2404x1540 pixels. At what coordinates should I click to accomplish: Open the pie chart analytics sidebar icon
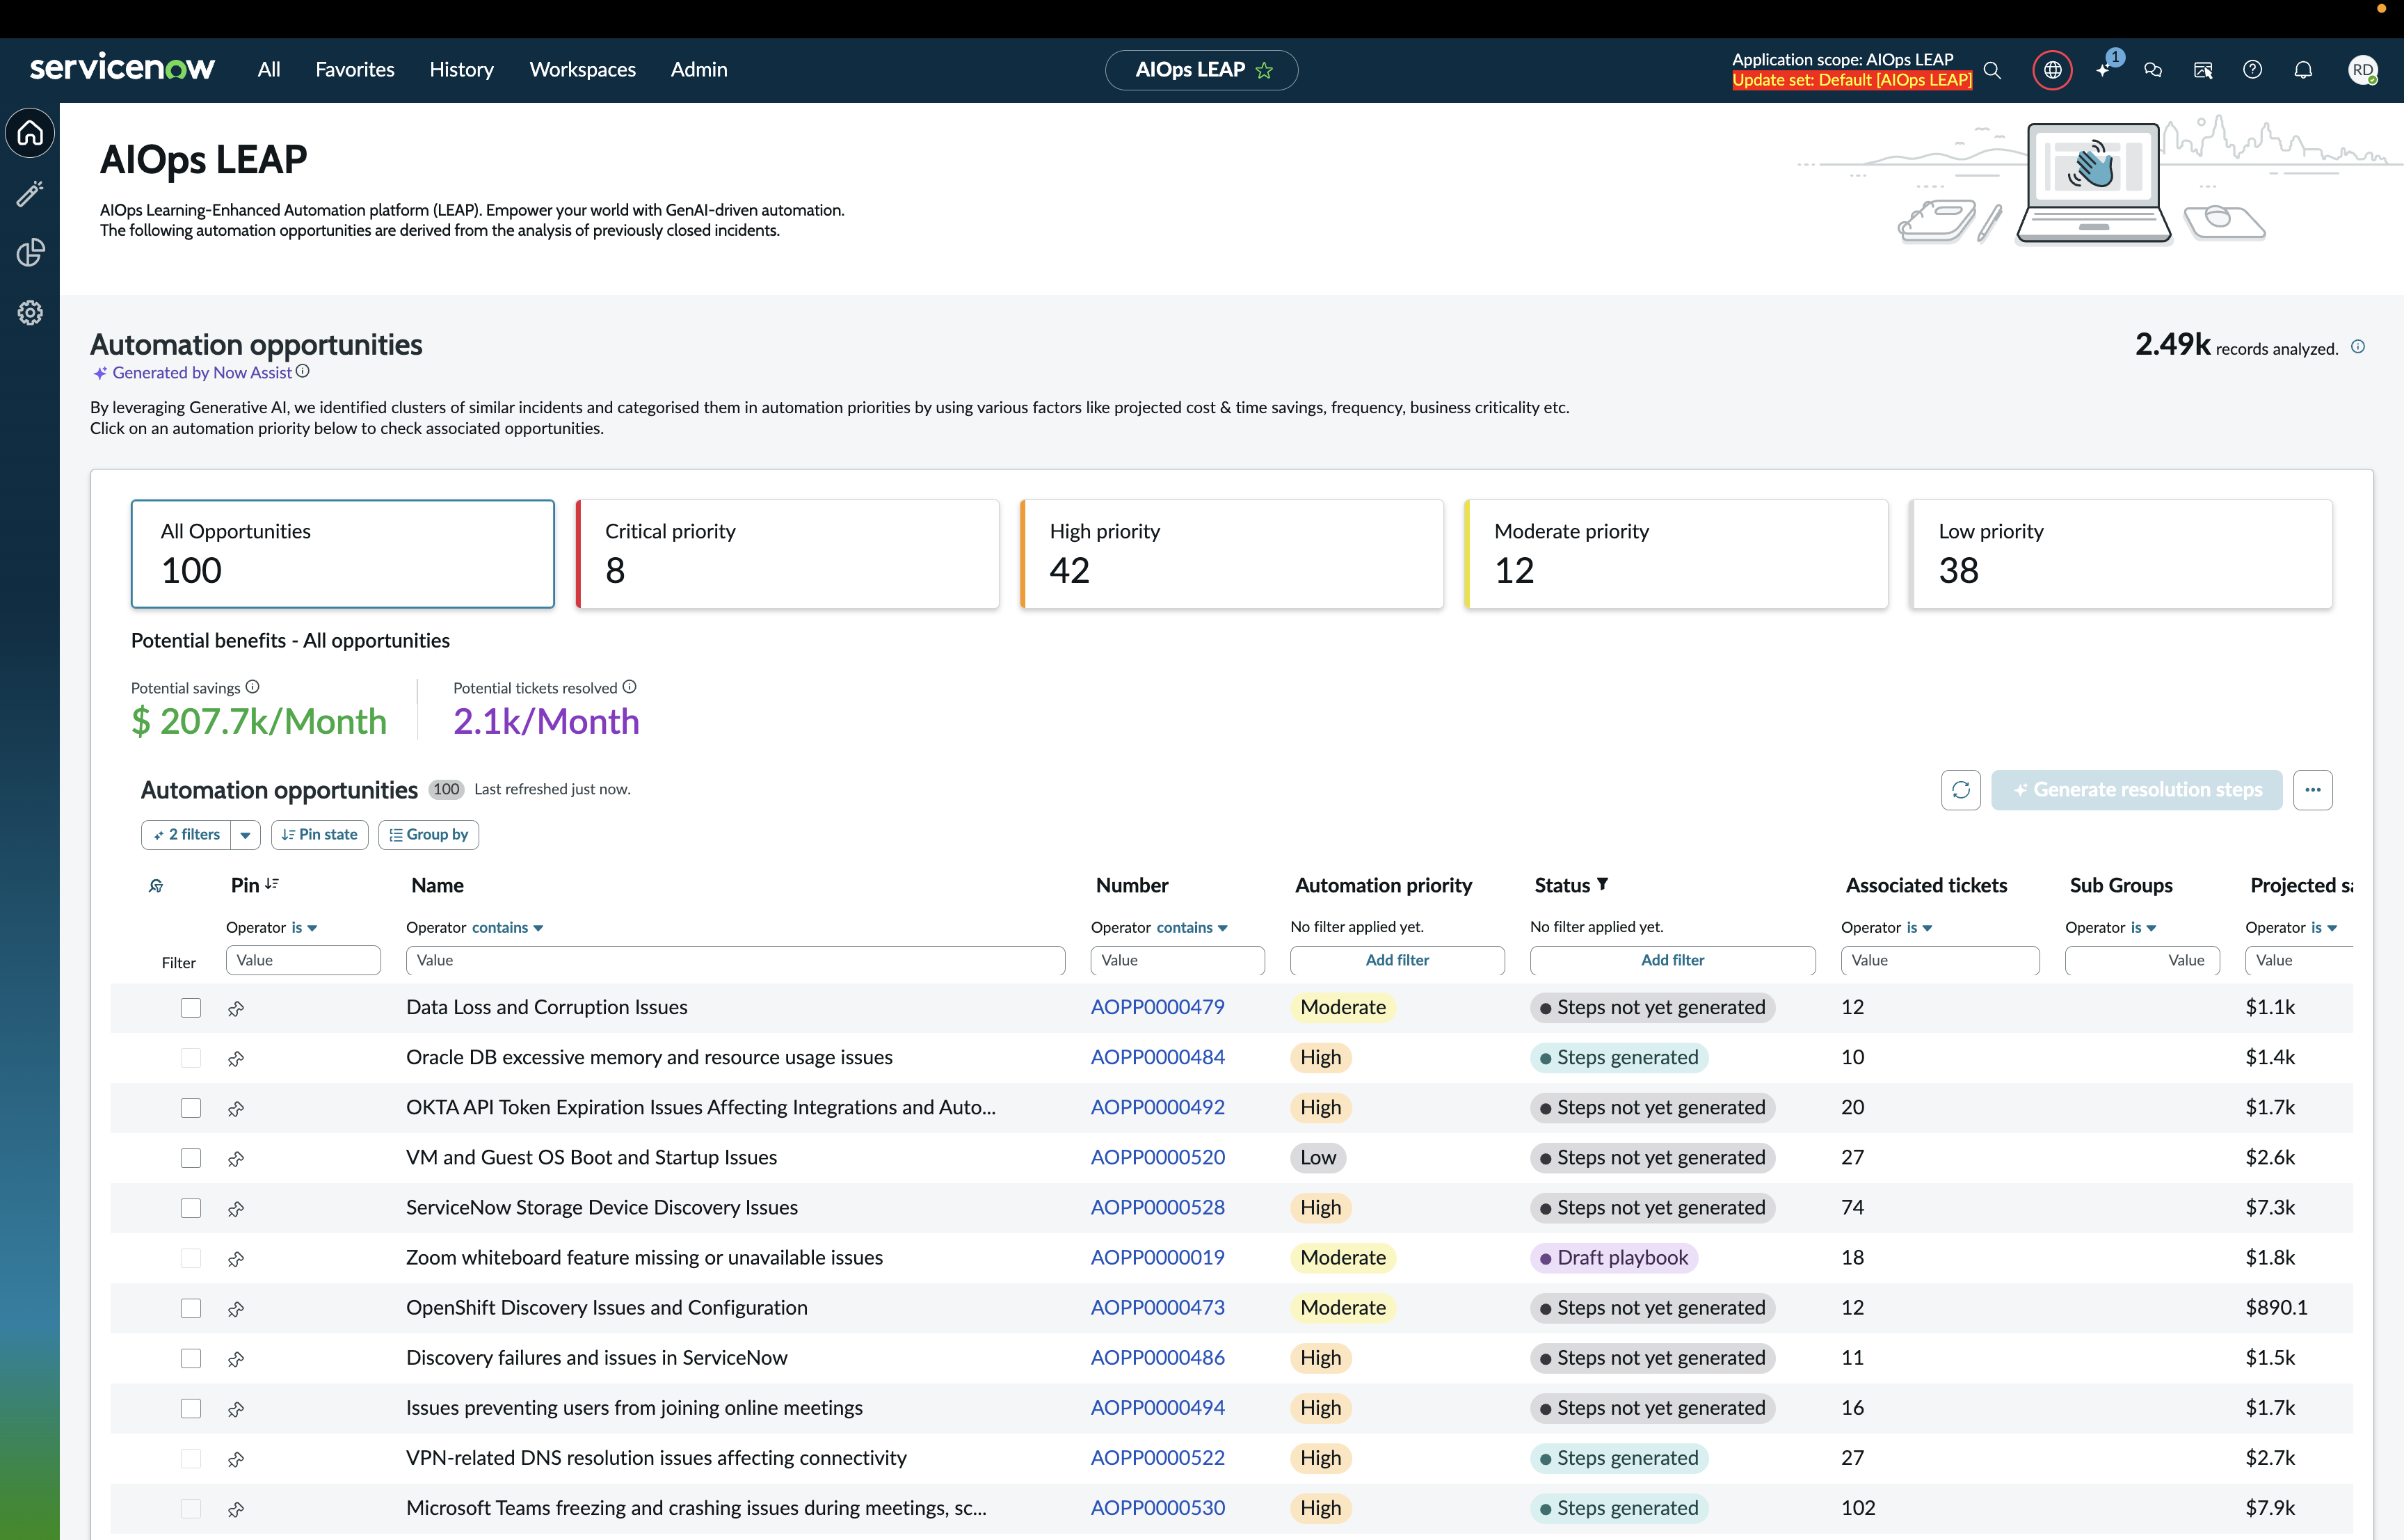pos(30,253)
